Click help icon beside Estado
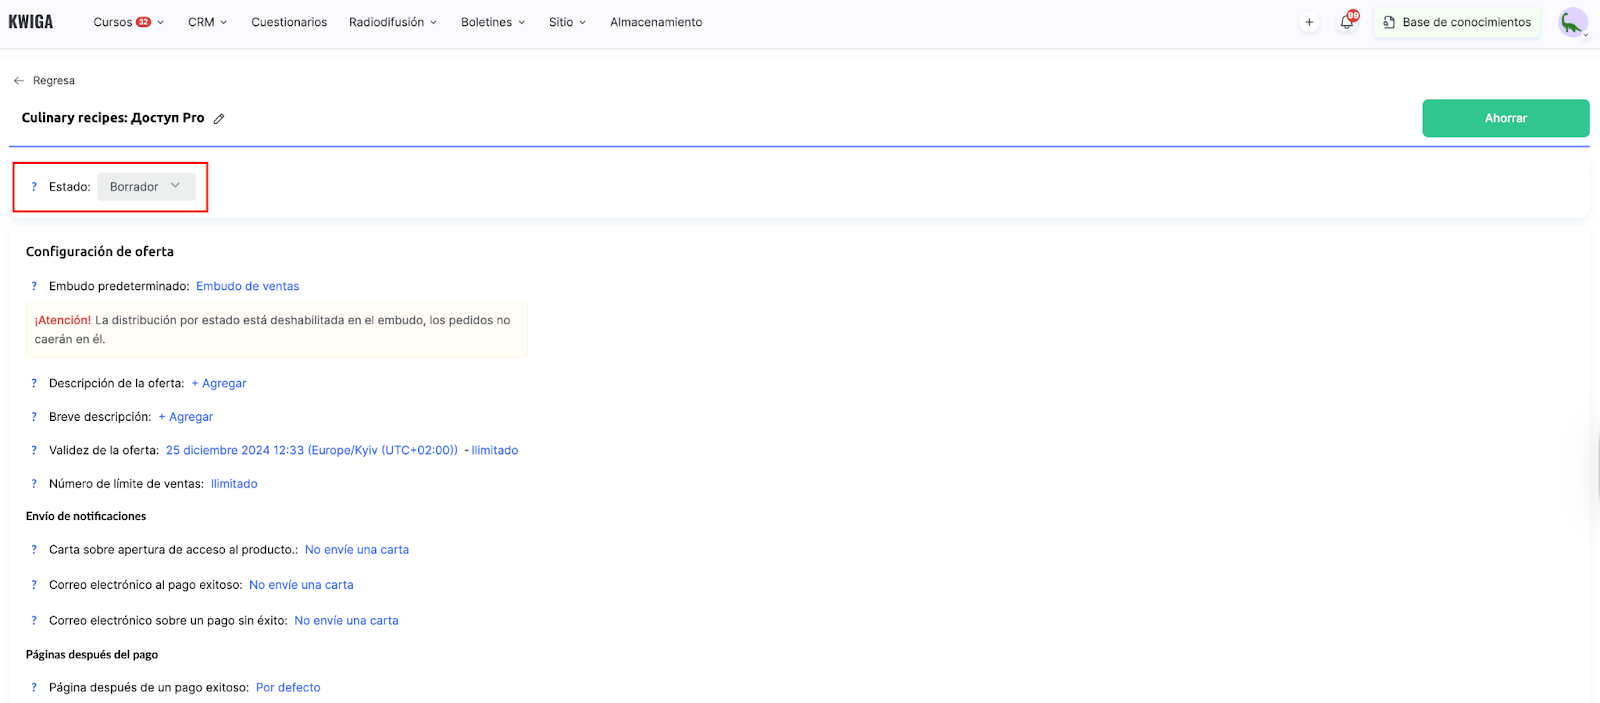Screen dimensions: 1600x703 (x=34, y=187)
